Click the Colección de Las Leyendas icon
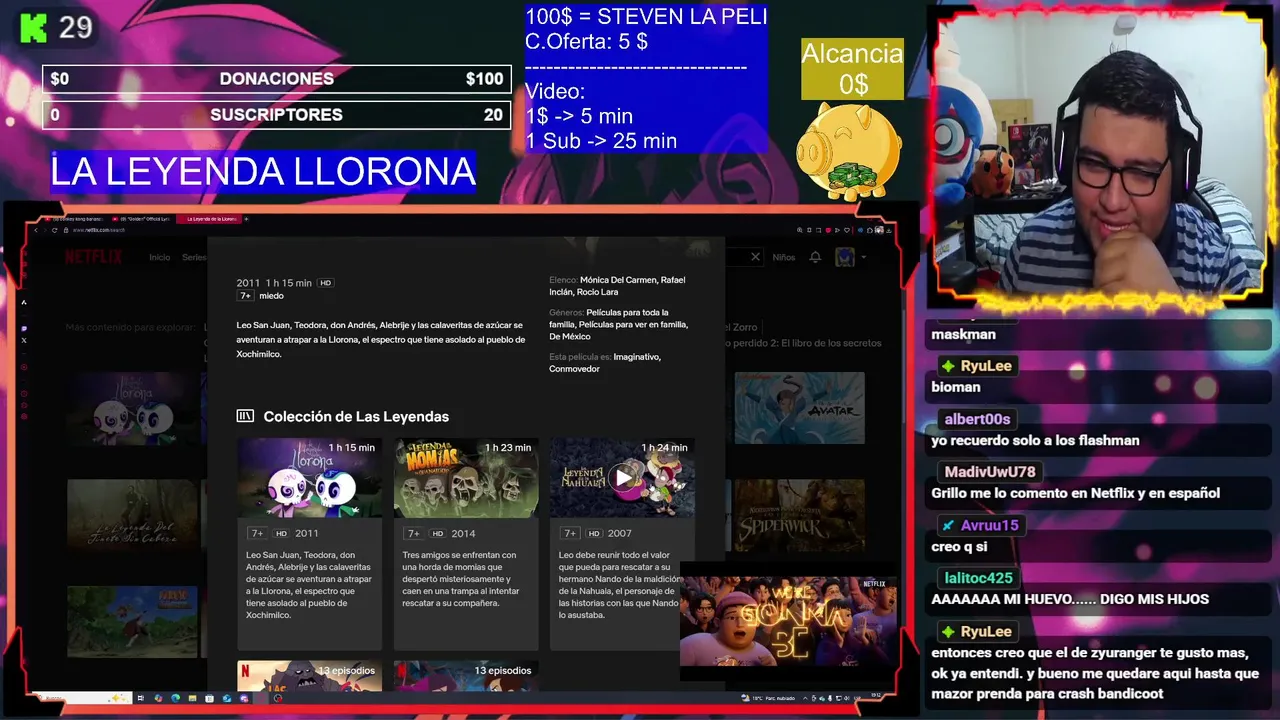 (245, 416)
